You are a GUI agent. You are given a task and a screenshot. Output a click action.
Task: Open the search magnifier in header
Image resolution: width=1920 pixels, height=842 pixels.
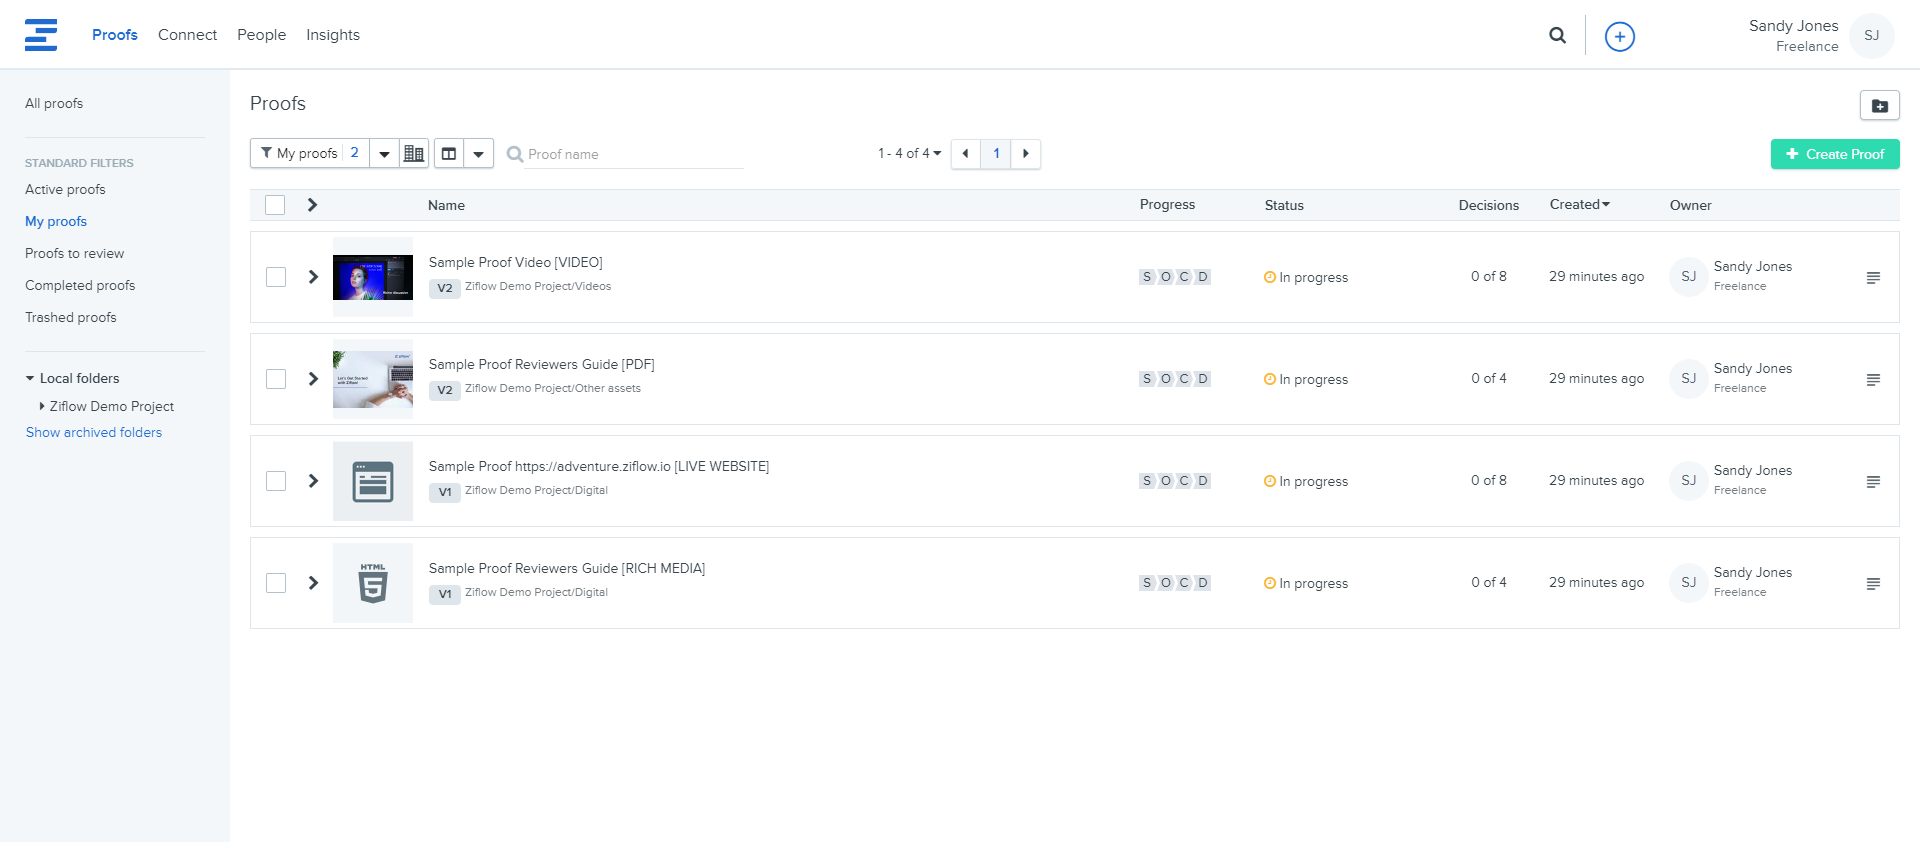(1557, 35)
